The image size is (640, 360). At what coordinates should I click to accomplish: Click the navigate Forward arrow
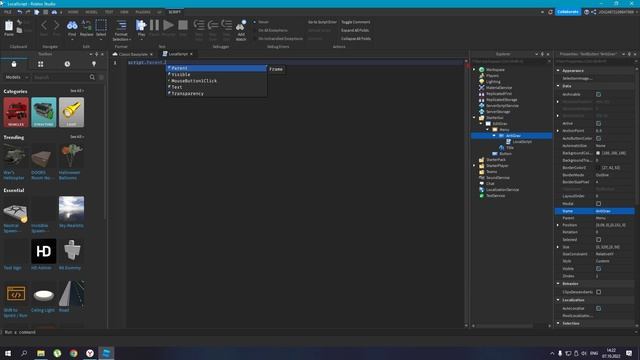[x=56, y=25]
